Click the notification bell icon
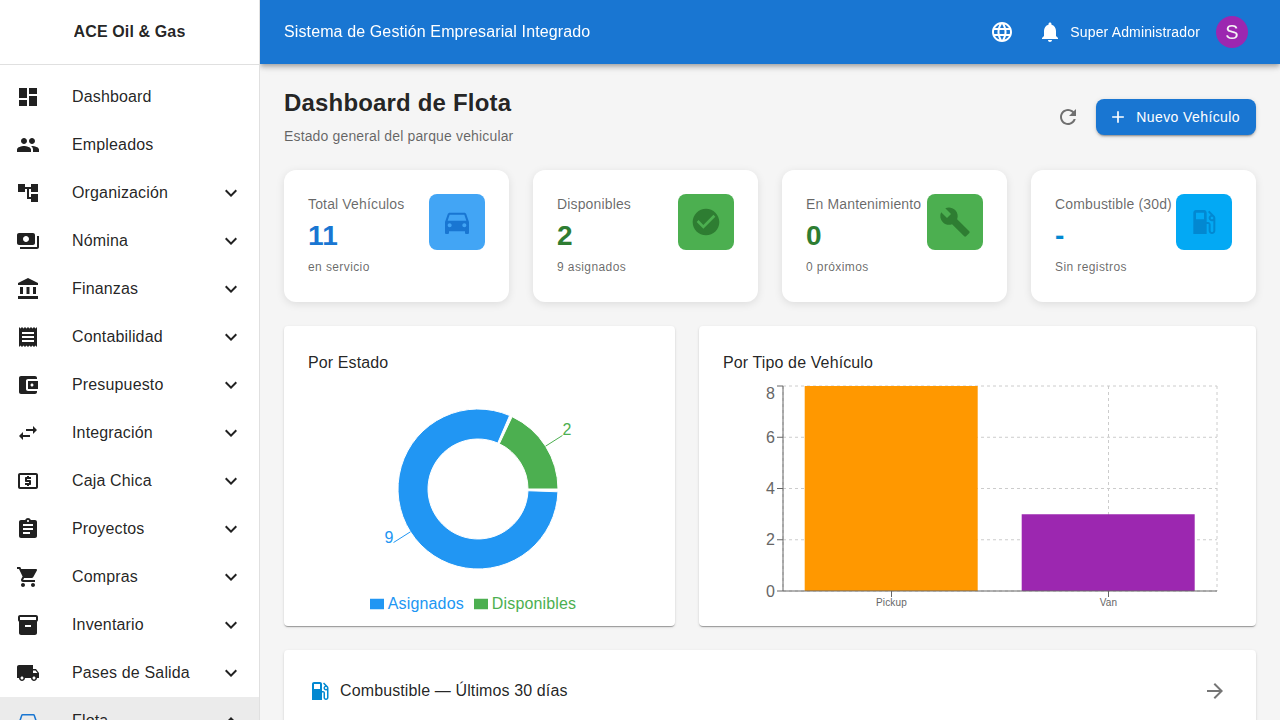The image size is (1280, 720). tap(1049, 31)
